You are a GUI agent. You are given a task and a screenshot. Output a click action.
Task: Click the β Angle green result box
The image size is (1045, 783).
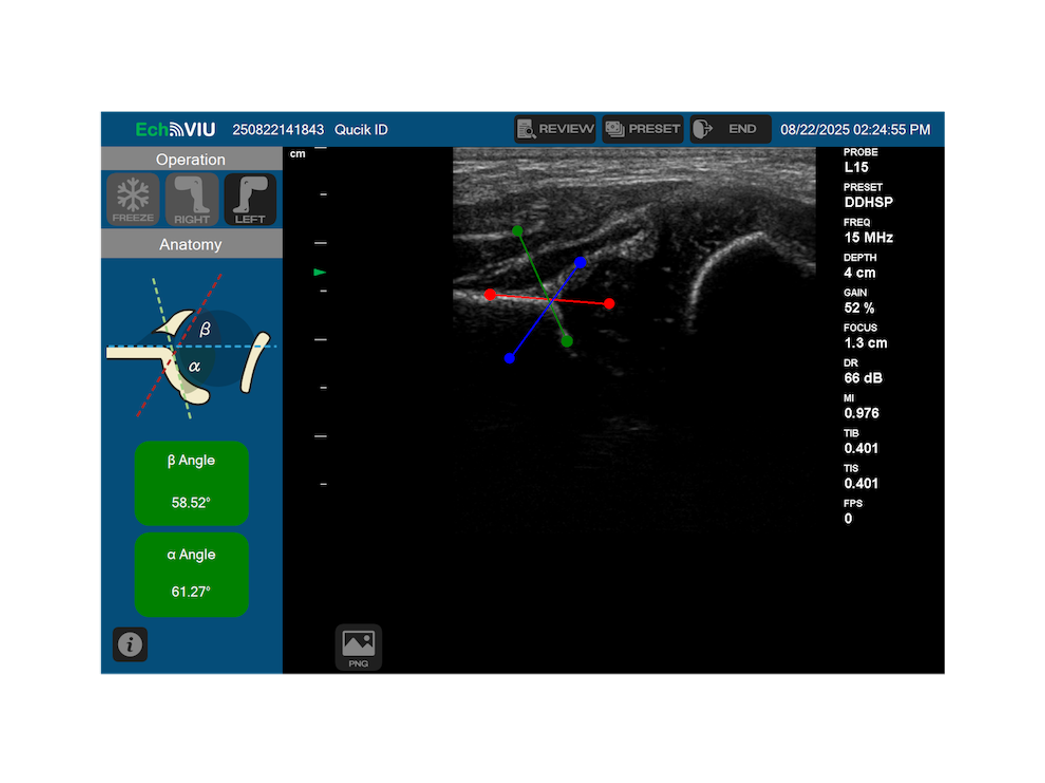point(192,483)
